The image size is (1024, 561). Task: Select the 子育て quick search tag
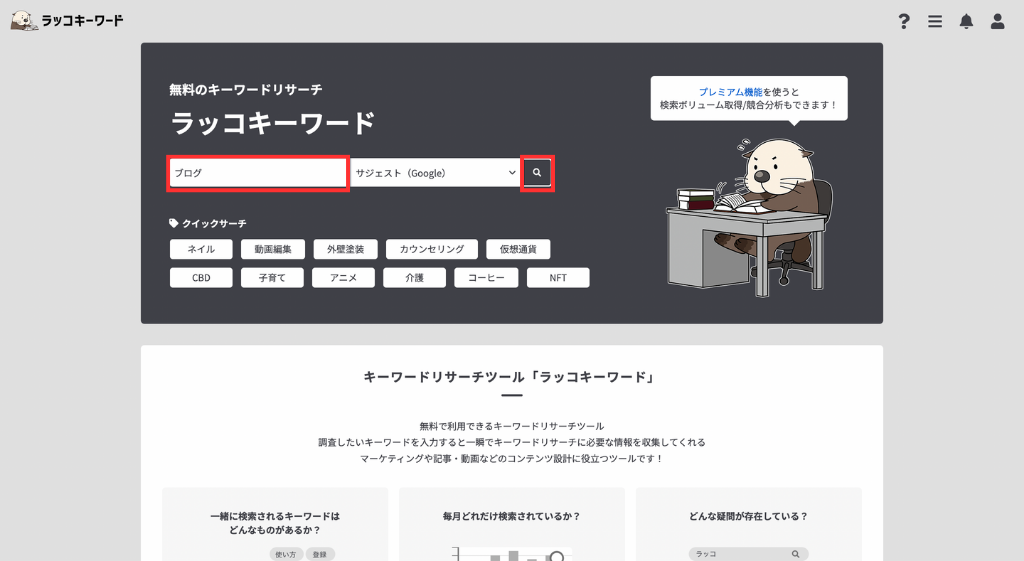point(272,278)
